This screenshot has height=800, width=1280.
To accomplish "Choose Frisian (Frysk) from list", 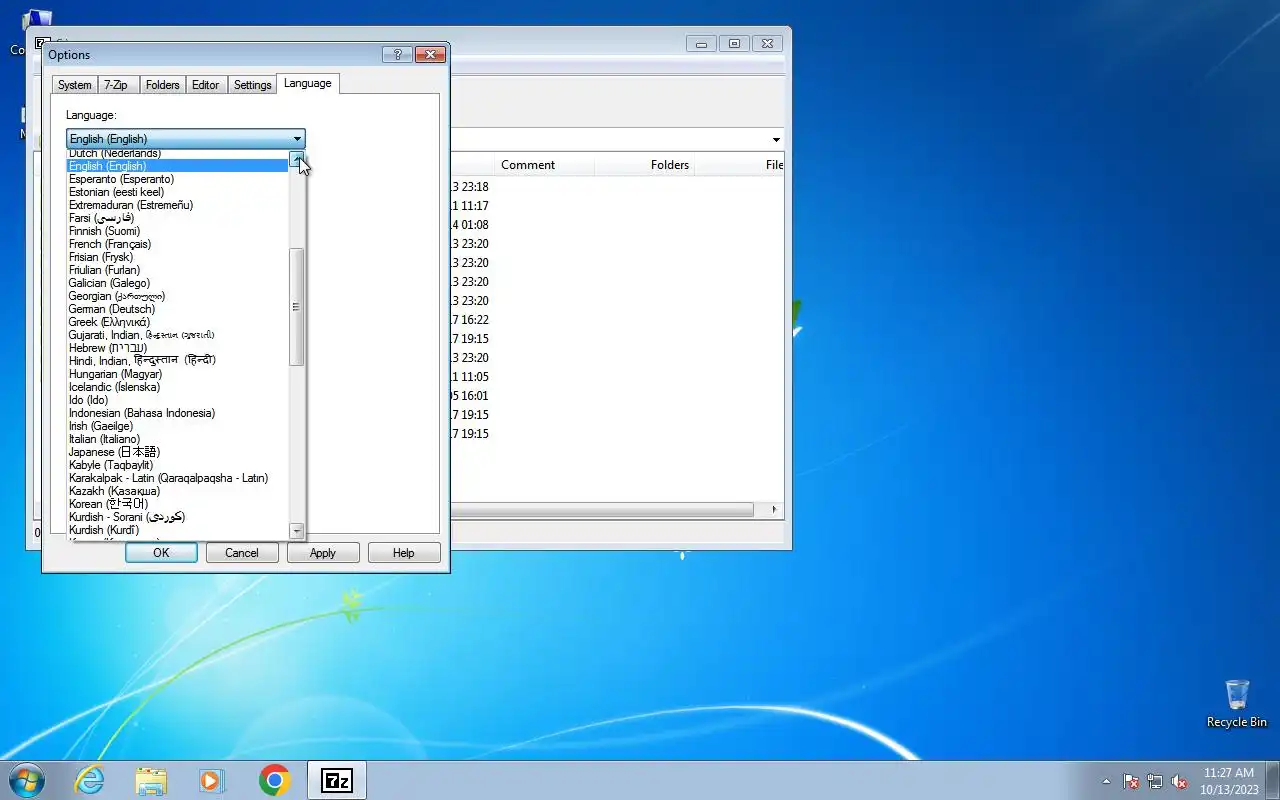I will [178, 257].
